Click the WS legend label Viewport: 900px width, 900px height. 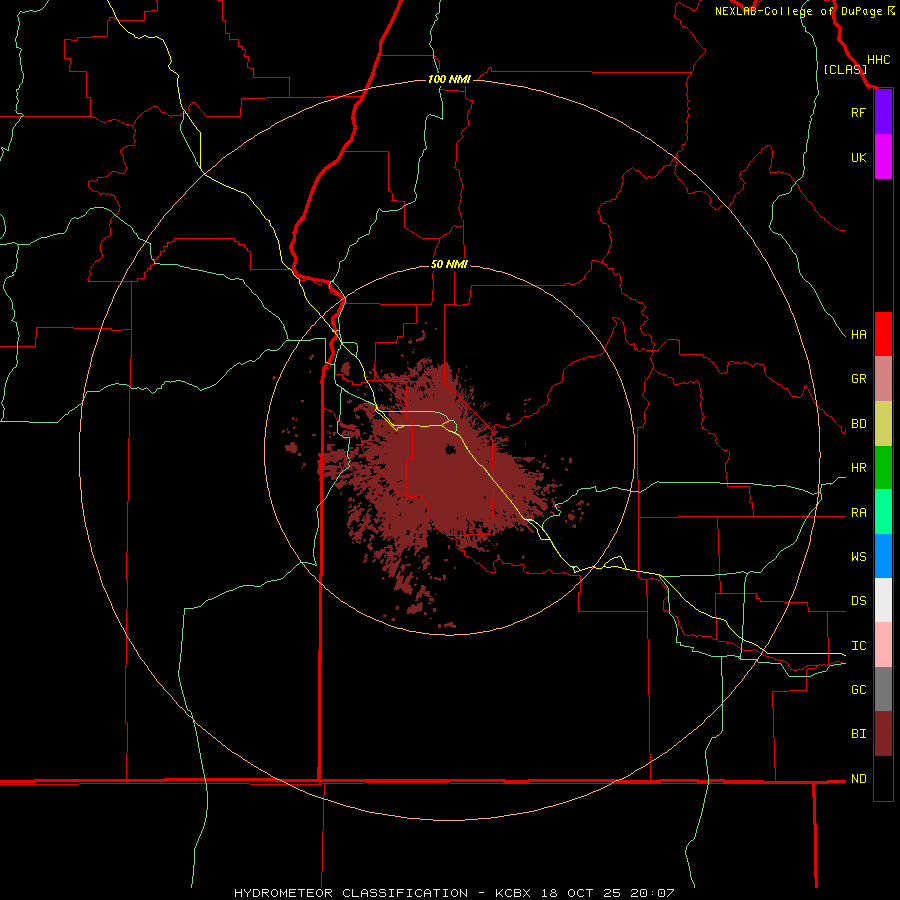(x=858, y=557)
